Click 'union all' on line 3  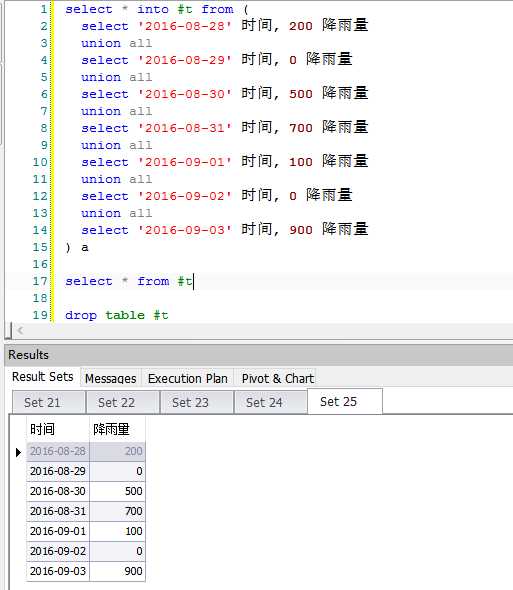(117, 43)
